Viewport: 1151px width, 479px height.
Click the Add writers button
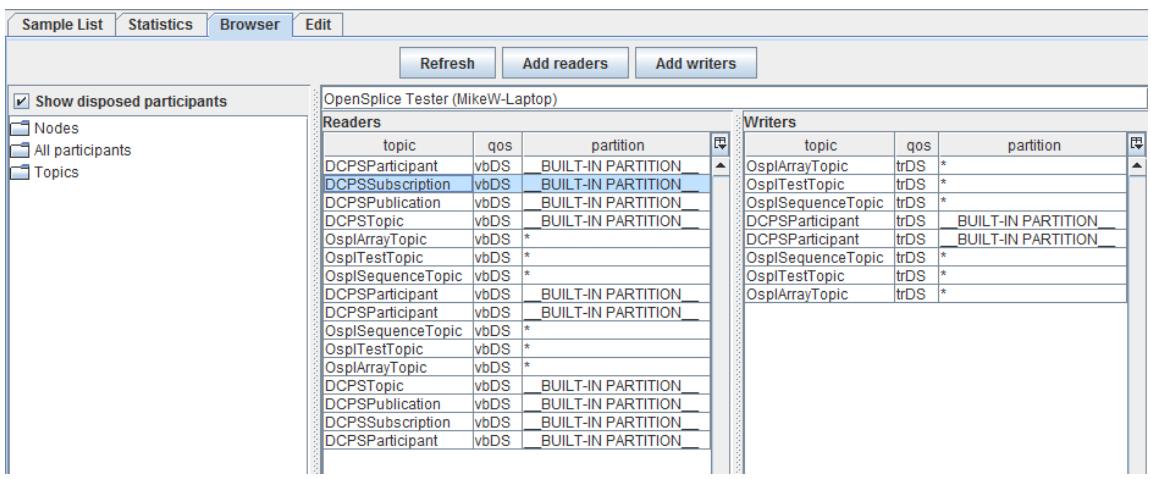[x=696, y=63]
